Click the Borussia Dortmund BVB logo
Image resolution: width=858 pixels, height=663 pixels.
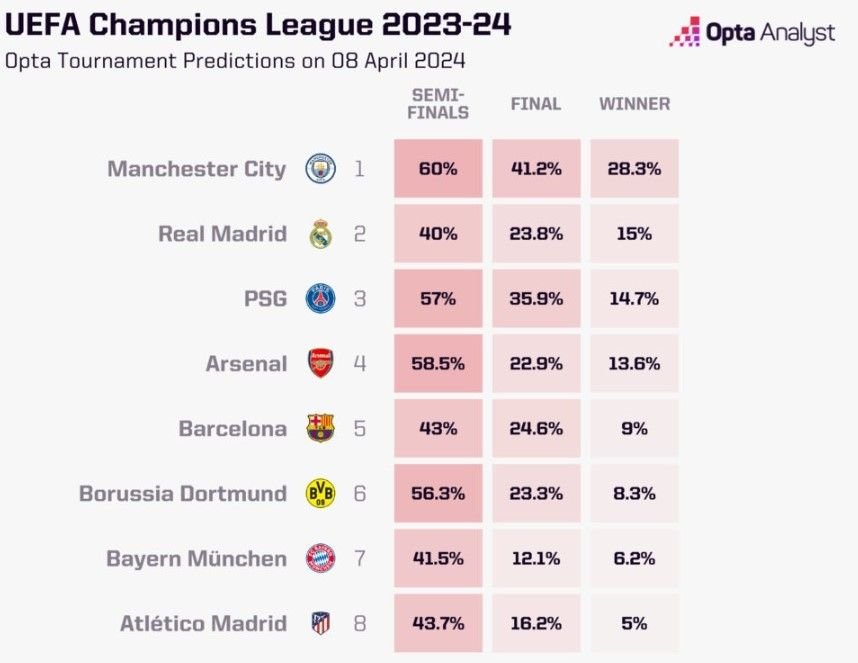(320, 493)
